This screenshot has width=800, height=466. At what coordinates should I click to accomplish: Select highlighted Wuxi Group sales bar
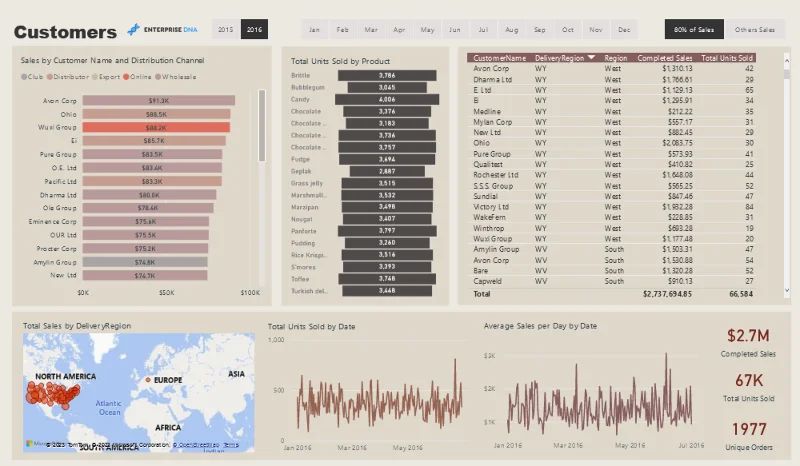[156, 128]
